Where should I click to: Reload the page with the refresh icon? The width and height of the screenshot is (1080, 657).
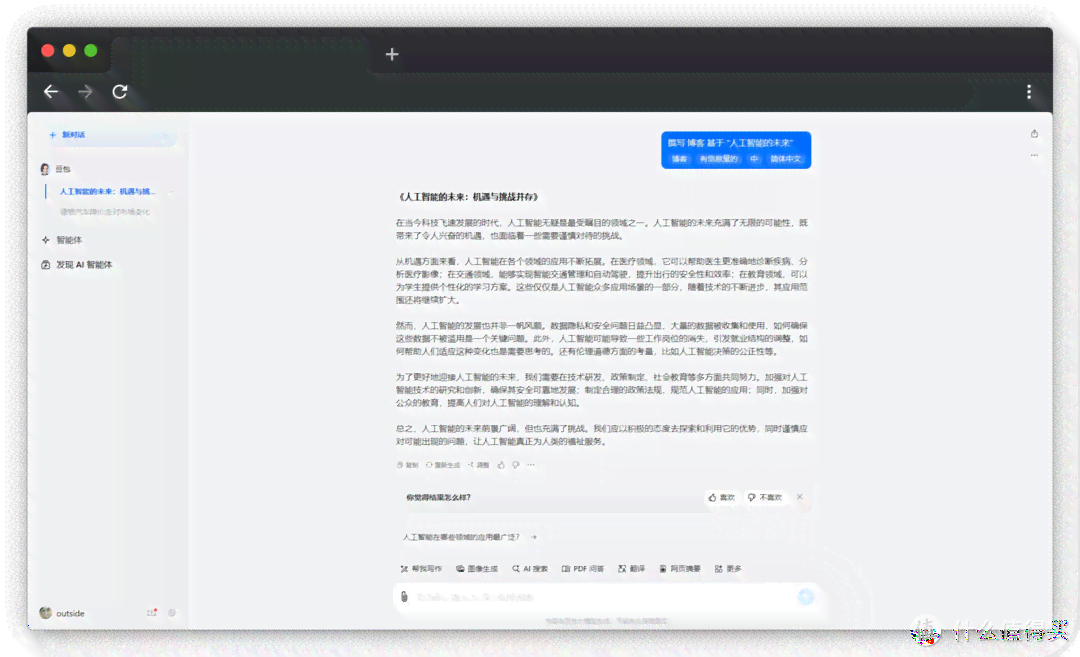[120, 92]
